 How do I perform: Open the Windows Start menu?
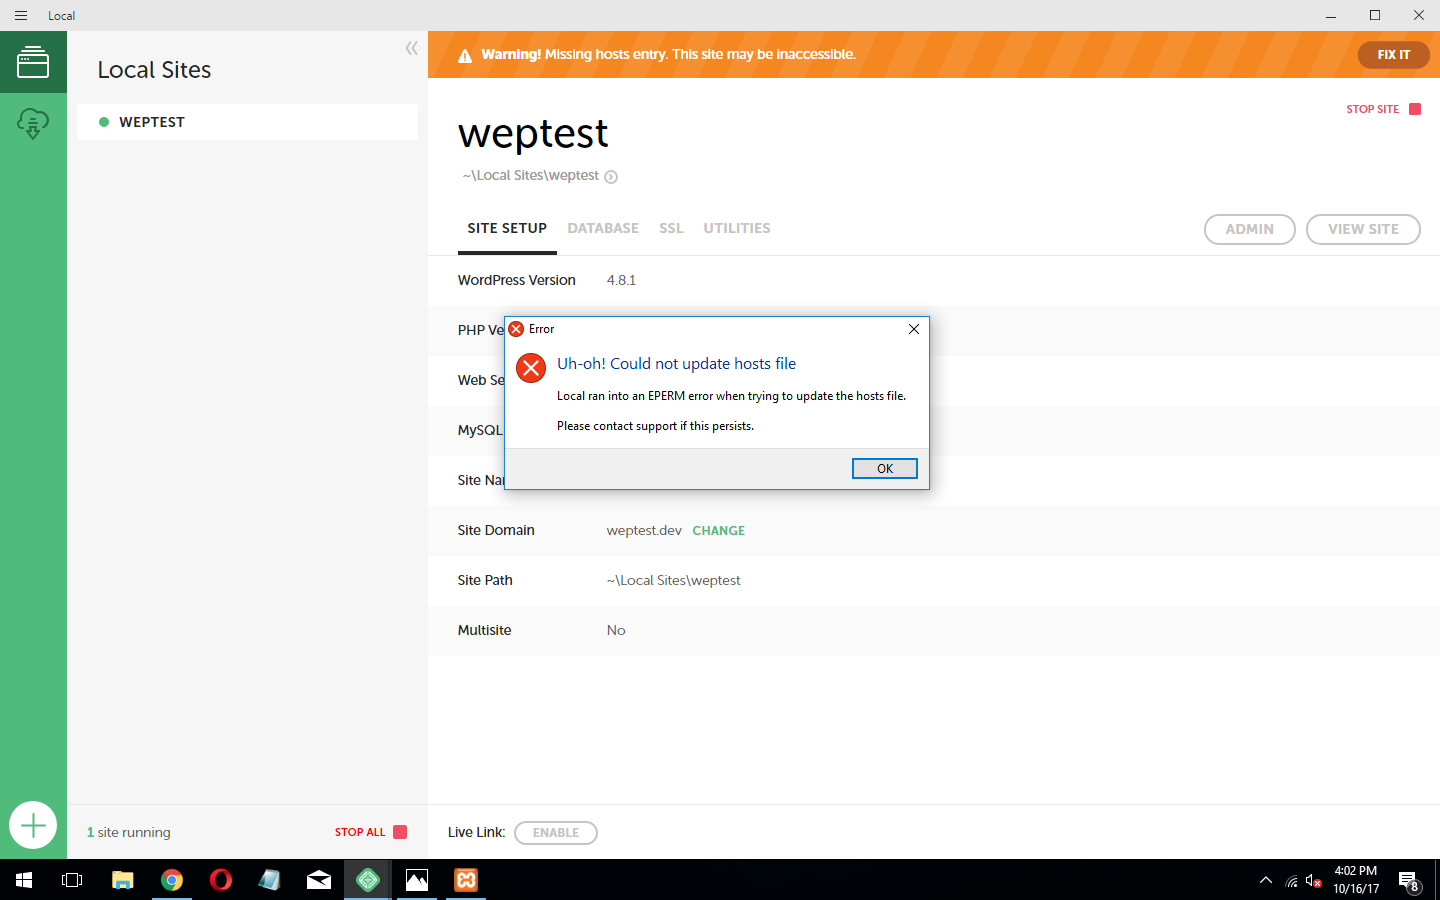[24, 880]
